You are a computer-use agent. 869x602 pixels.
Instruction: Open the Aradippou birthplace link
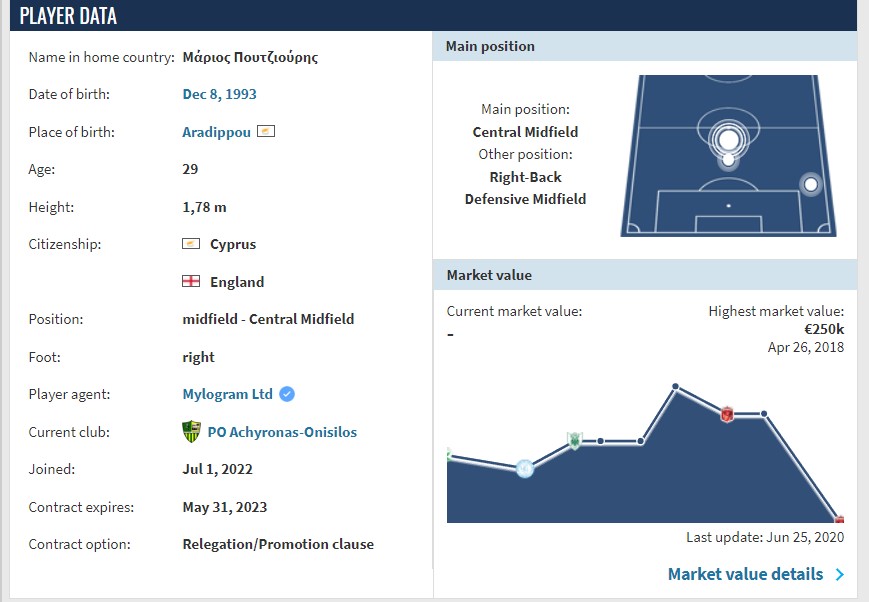coord(216,132)
